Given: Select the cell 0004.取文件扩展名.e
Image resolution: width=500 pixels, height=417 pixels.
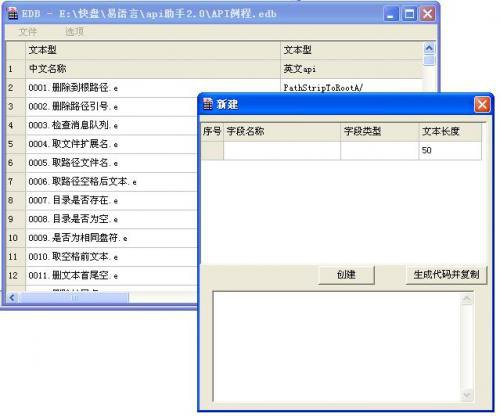Looking at the screenshot, I should [111, 144].
